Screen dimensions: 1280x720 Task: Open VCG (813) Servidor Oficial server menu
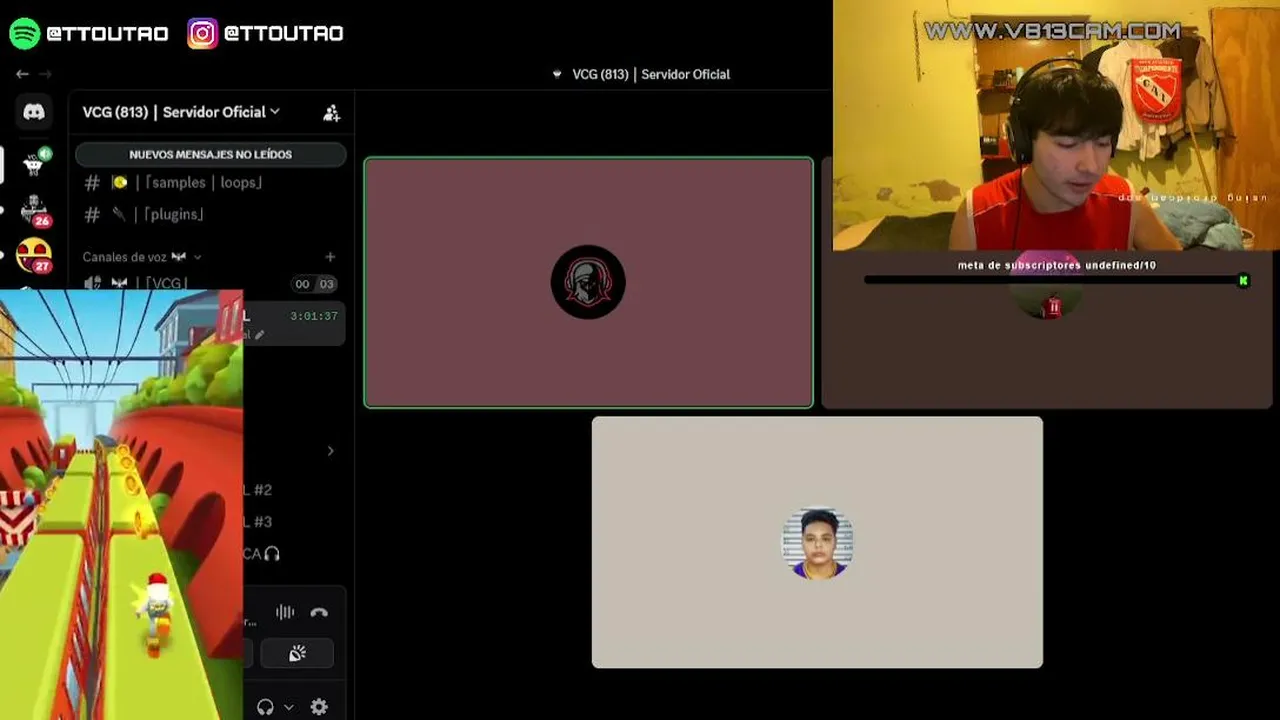[181, 112]
